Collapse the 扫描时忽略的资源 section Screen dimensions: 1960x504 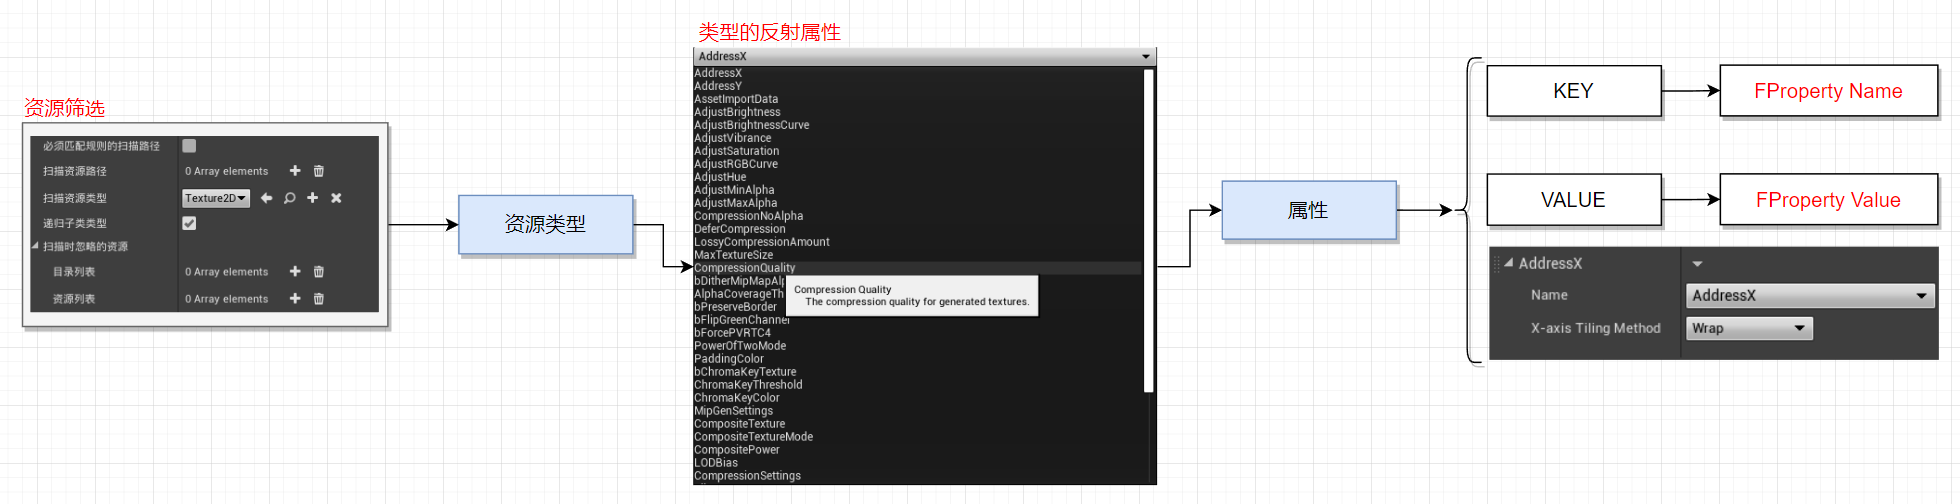click(35, 246)
